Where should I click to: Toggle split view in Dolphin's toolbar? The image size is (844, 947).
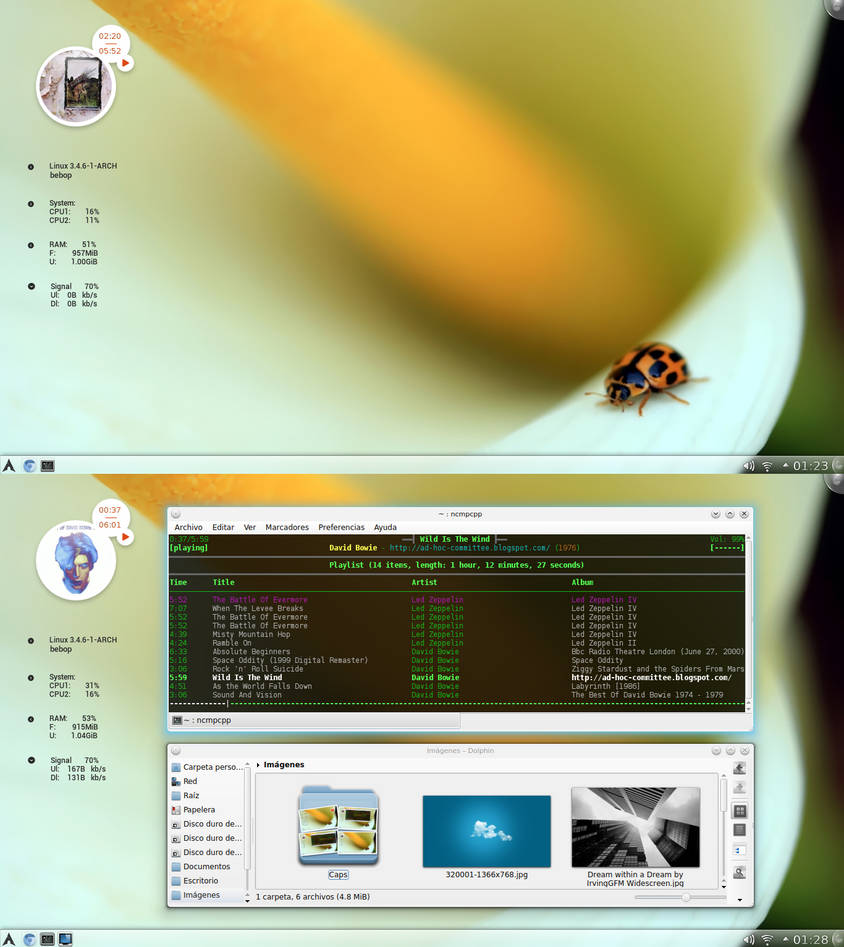click(x=740, y=850)
